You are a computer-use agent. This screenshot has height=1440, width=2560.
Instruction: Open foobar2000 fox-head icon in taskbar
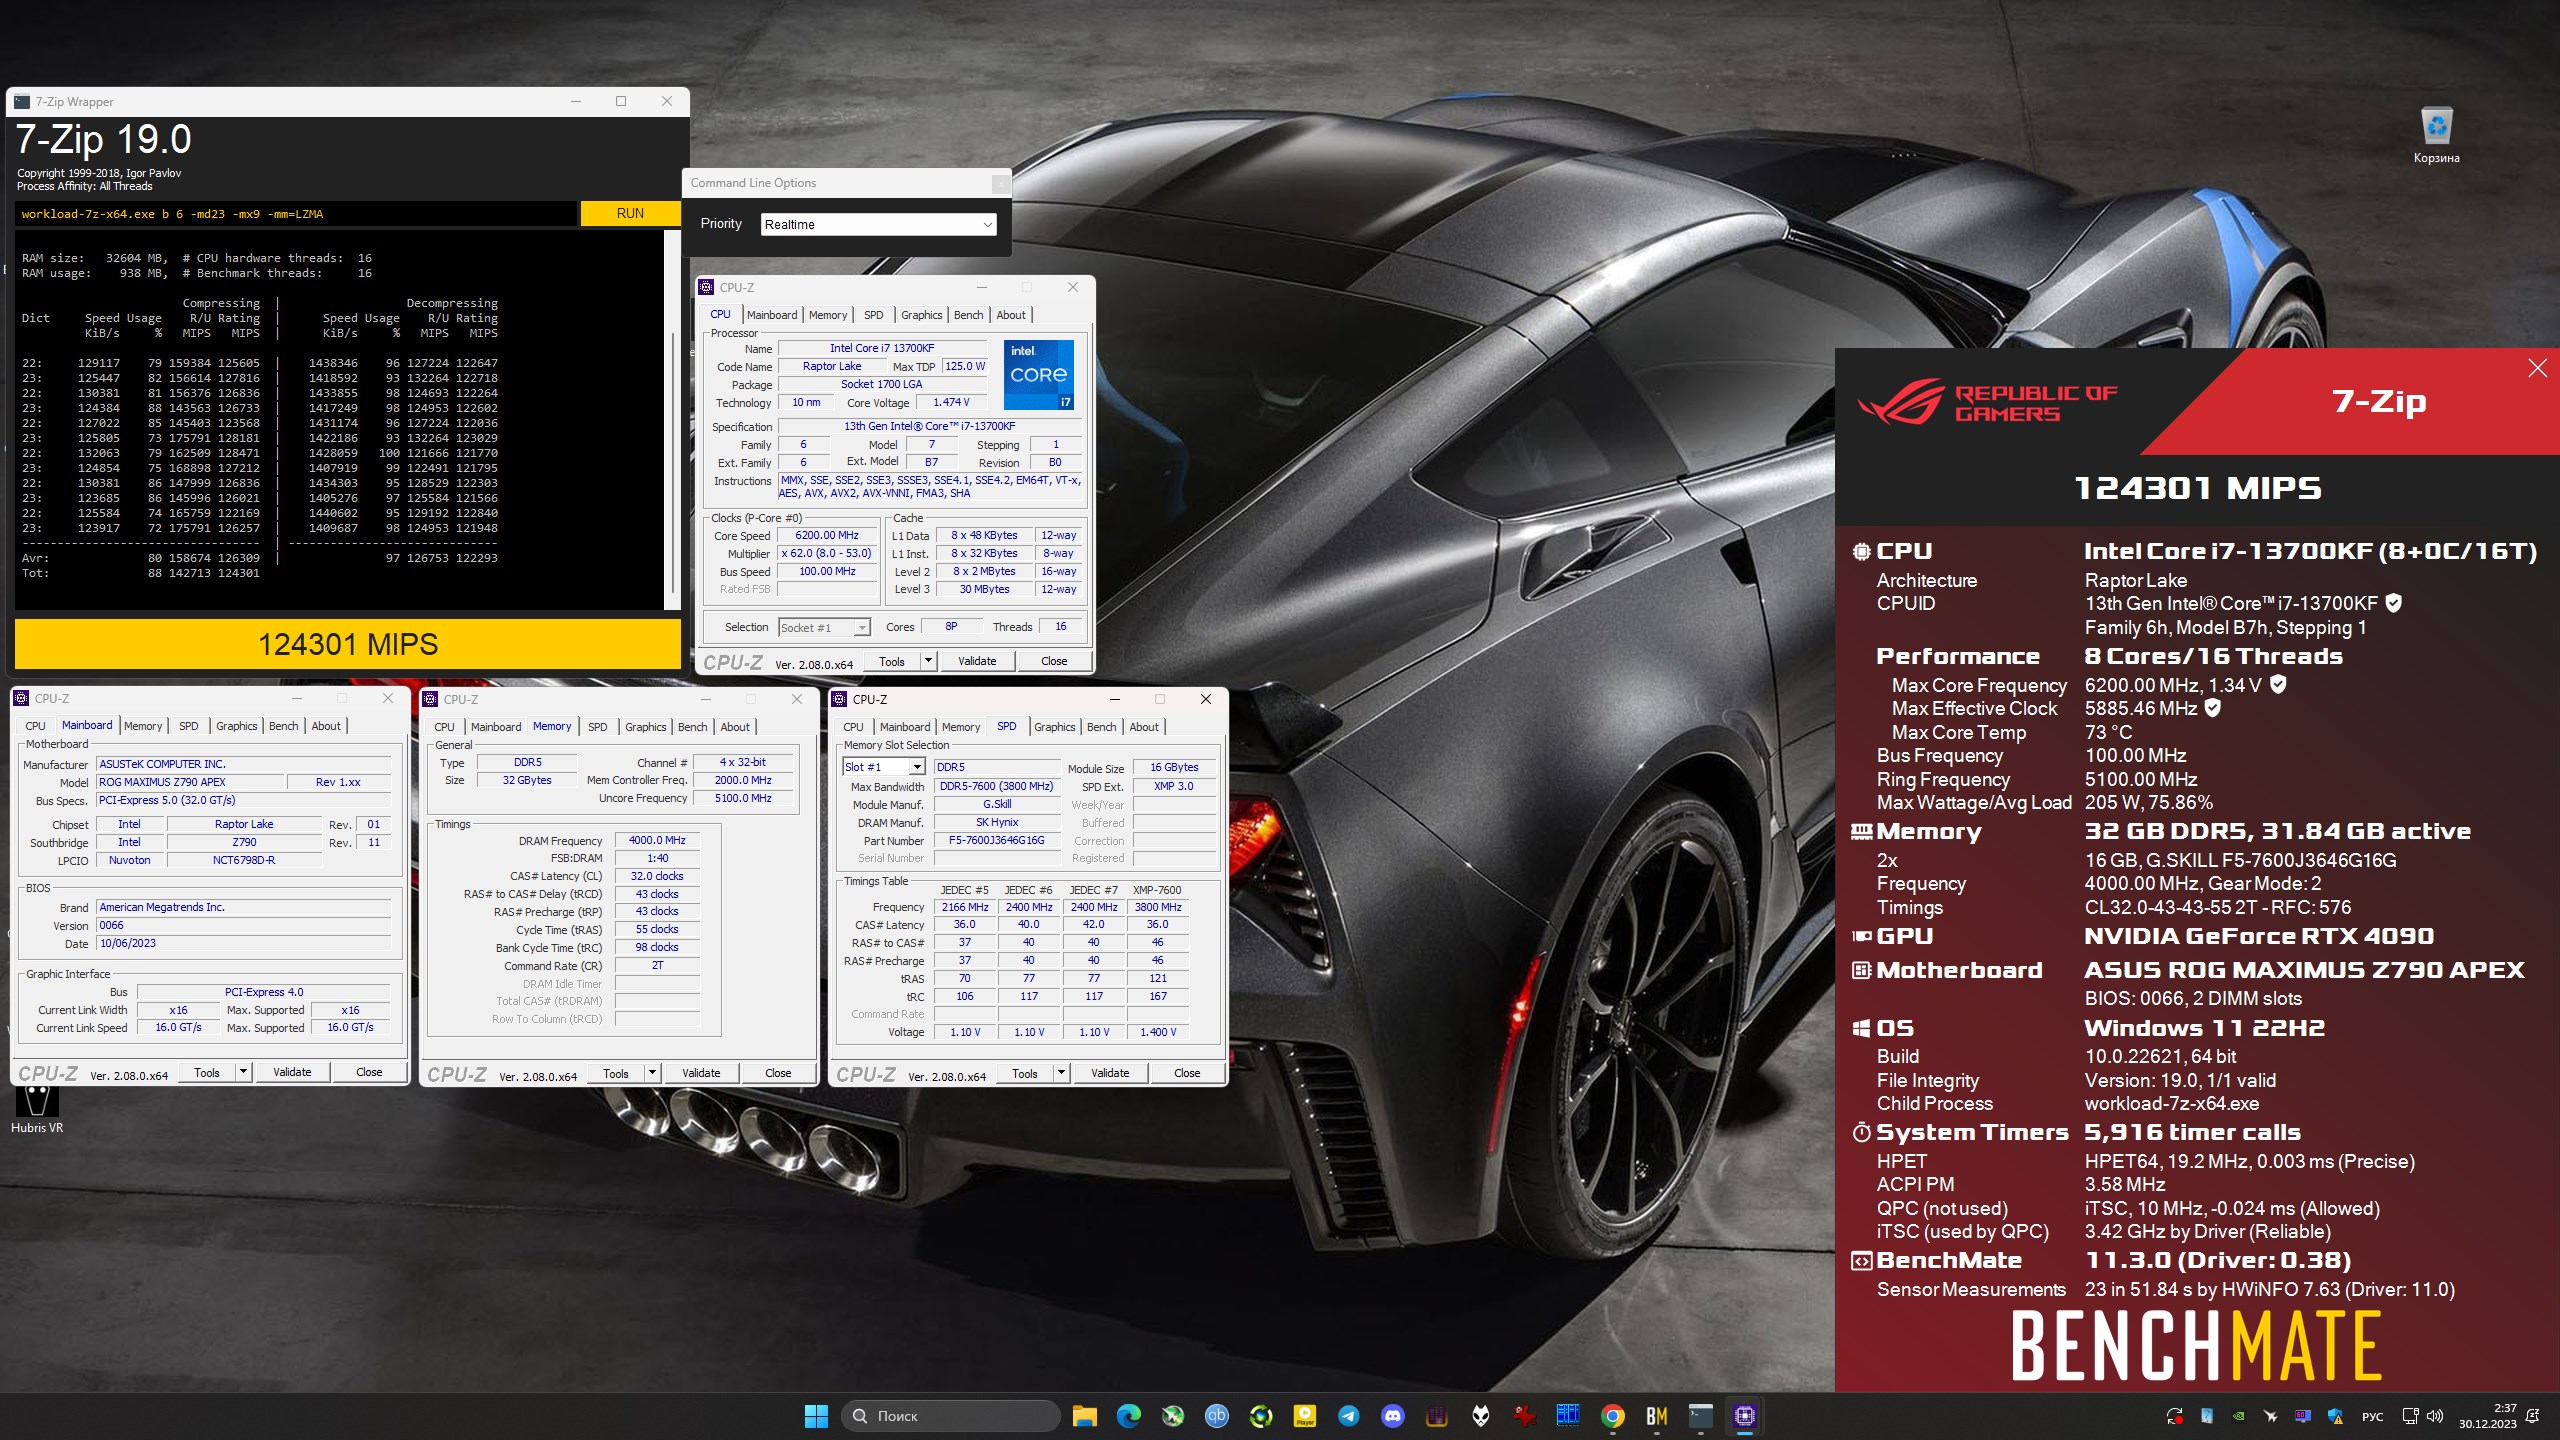pos(1480,1415)
